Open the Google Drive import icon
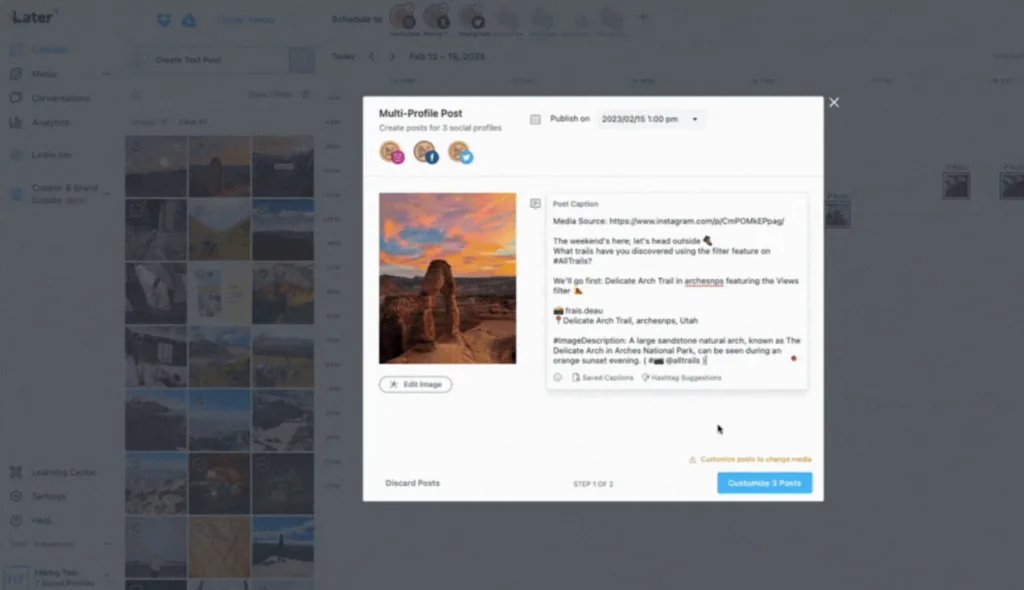The height and width of the screenshot is (590, 1024). click(x=189, y=20)
